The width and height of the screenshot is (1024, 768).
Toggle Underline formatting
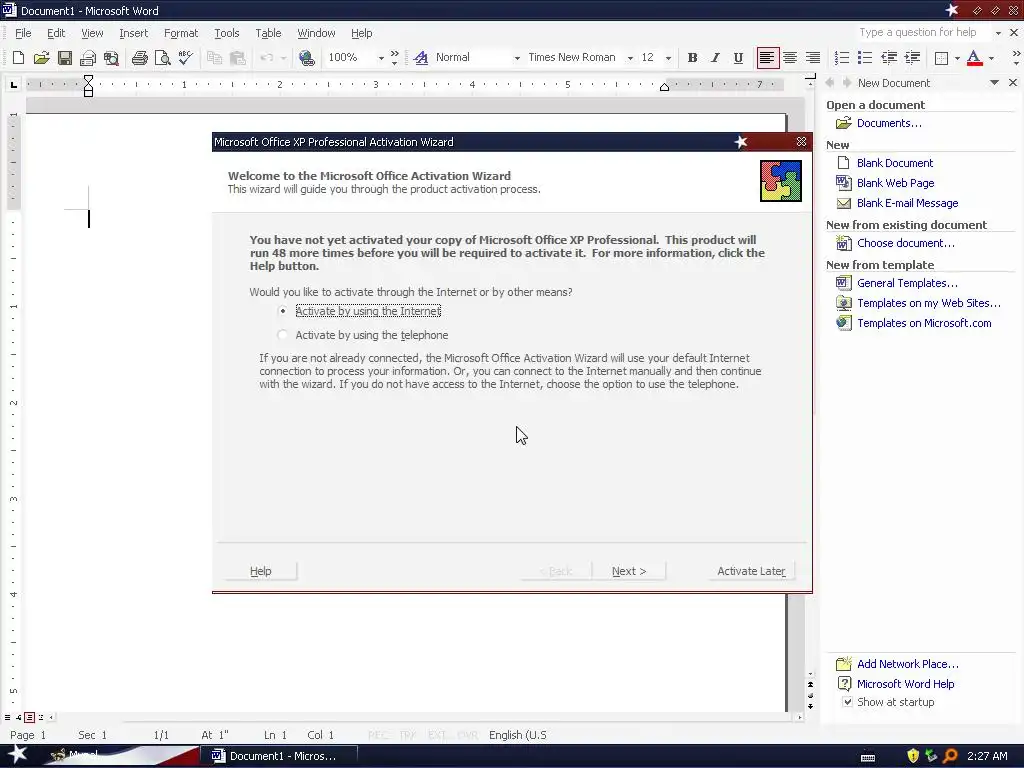pyautogui.click(x=738, y=57)
